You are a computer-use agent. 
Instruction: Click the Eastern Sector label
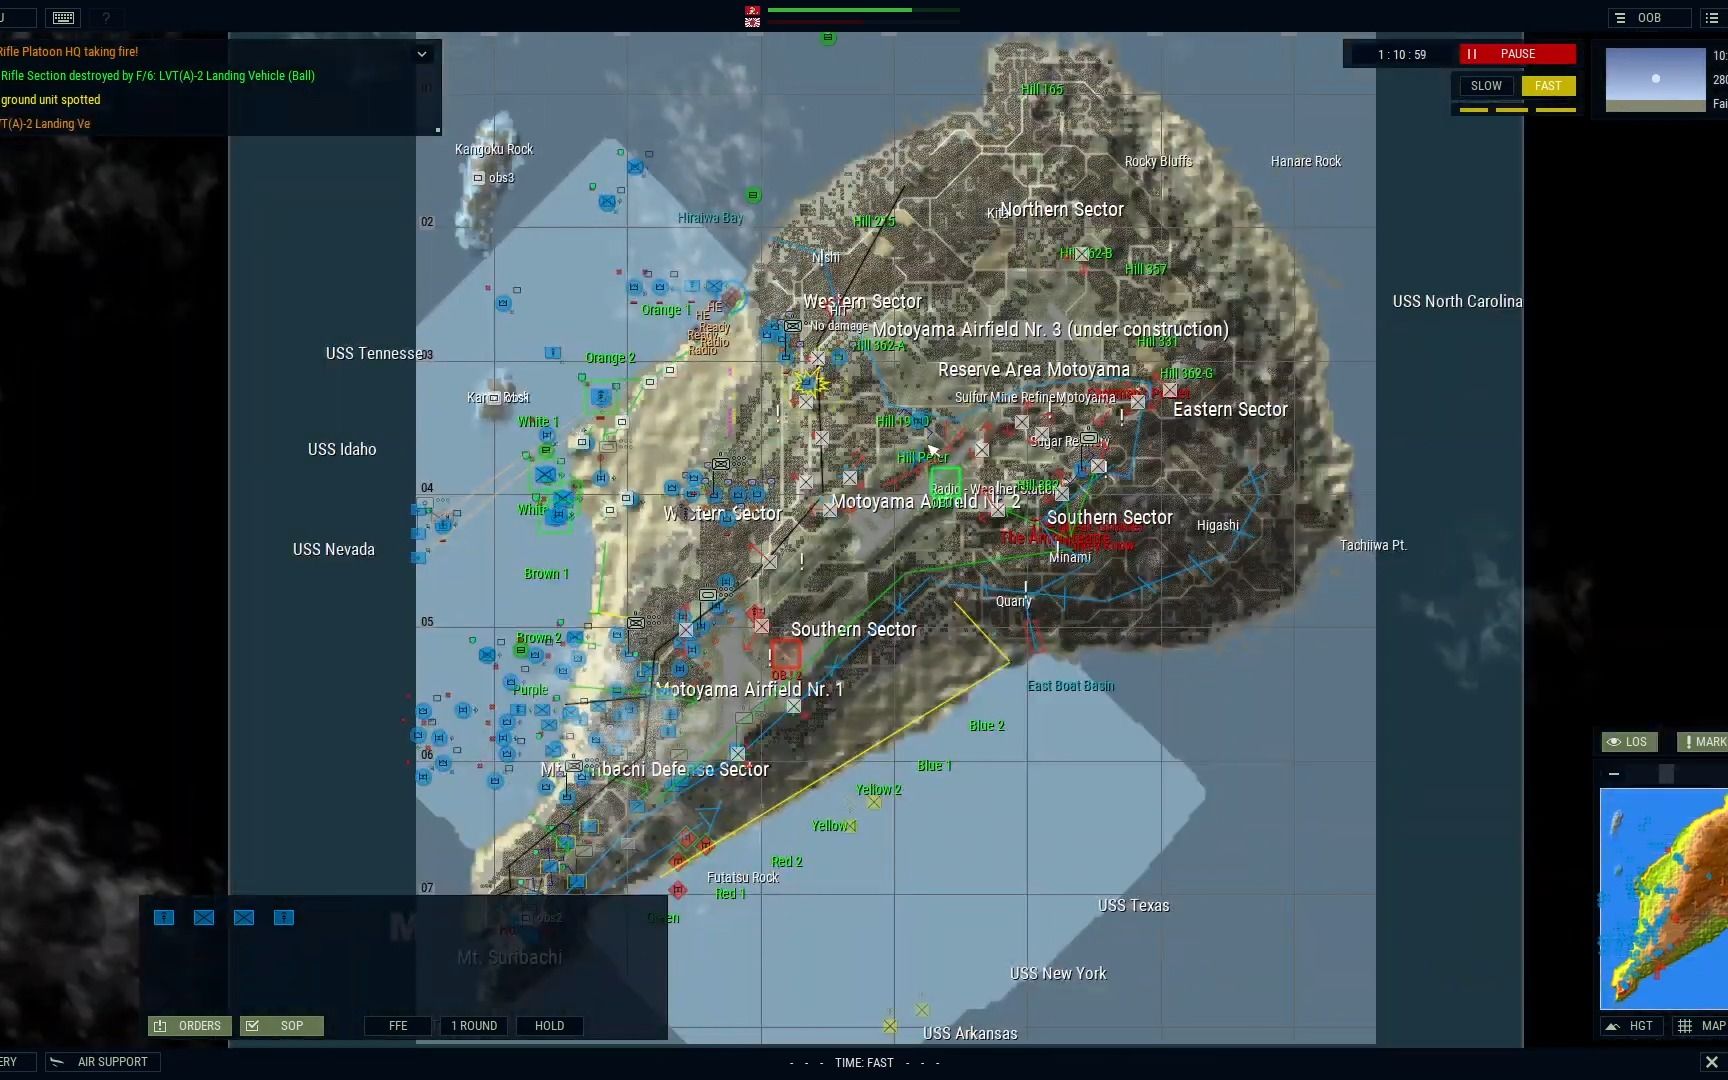pos(1230,409)
